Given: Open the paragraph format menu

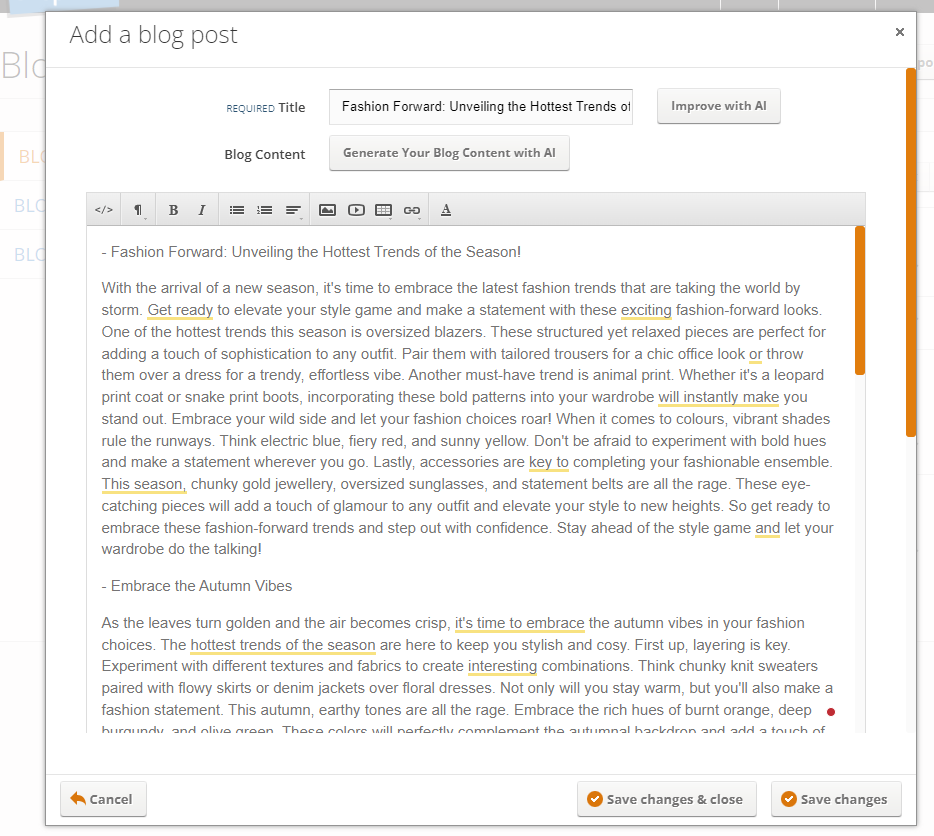Looking at the screenshot, I should coord(138,210).
